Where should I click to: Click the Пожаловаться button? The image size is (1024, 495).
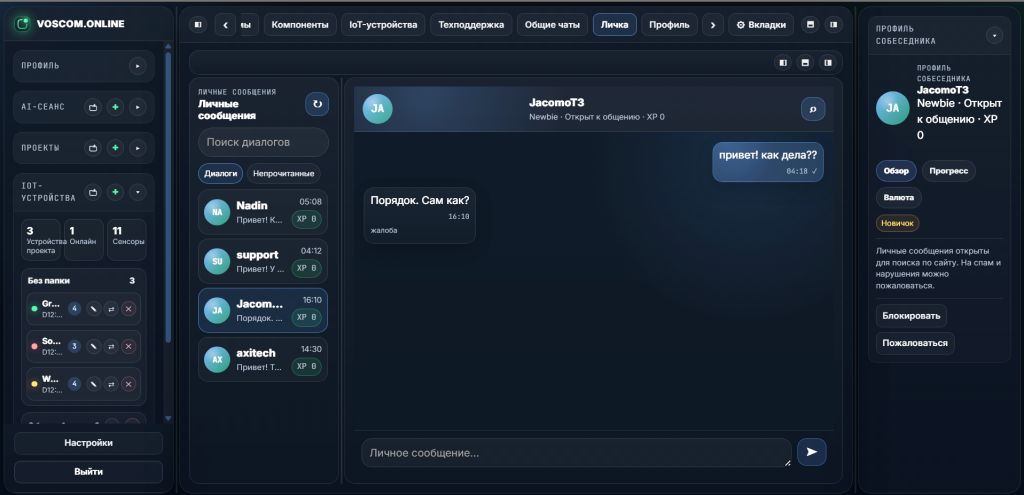[915, 343]
